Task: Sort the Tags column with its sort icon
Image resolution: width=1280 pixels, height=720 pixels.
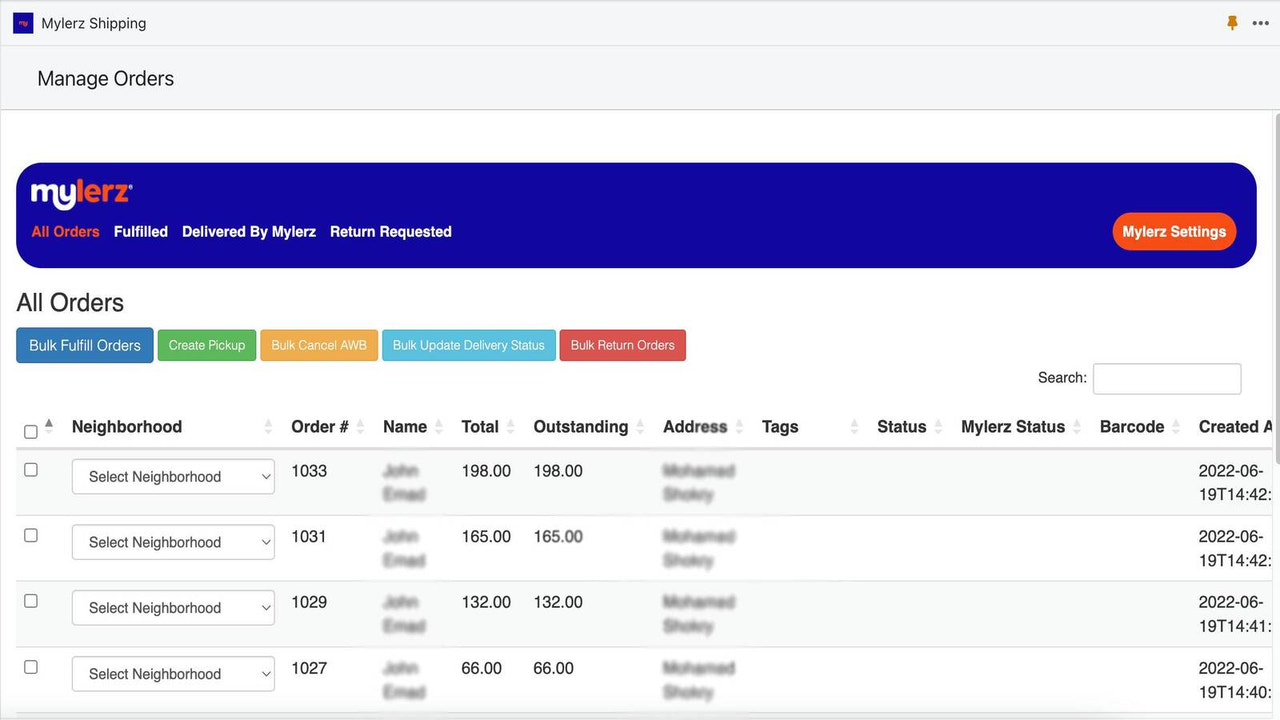Action: click(x=853, y=426)
